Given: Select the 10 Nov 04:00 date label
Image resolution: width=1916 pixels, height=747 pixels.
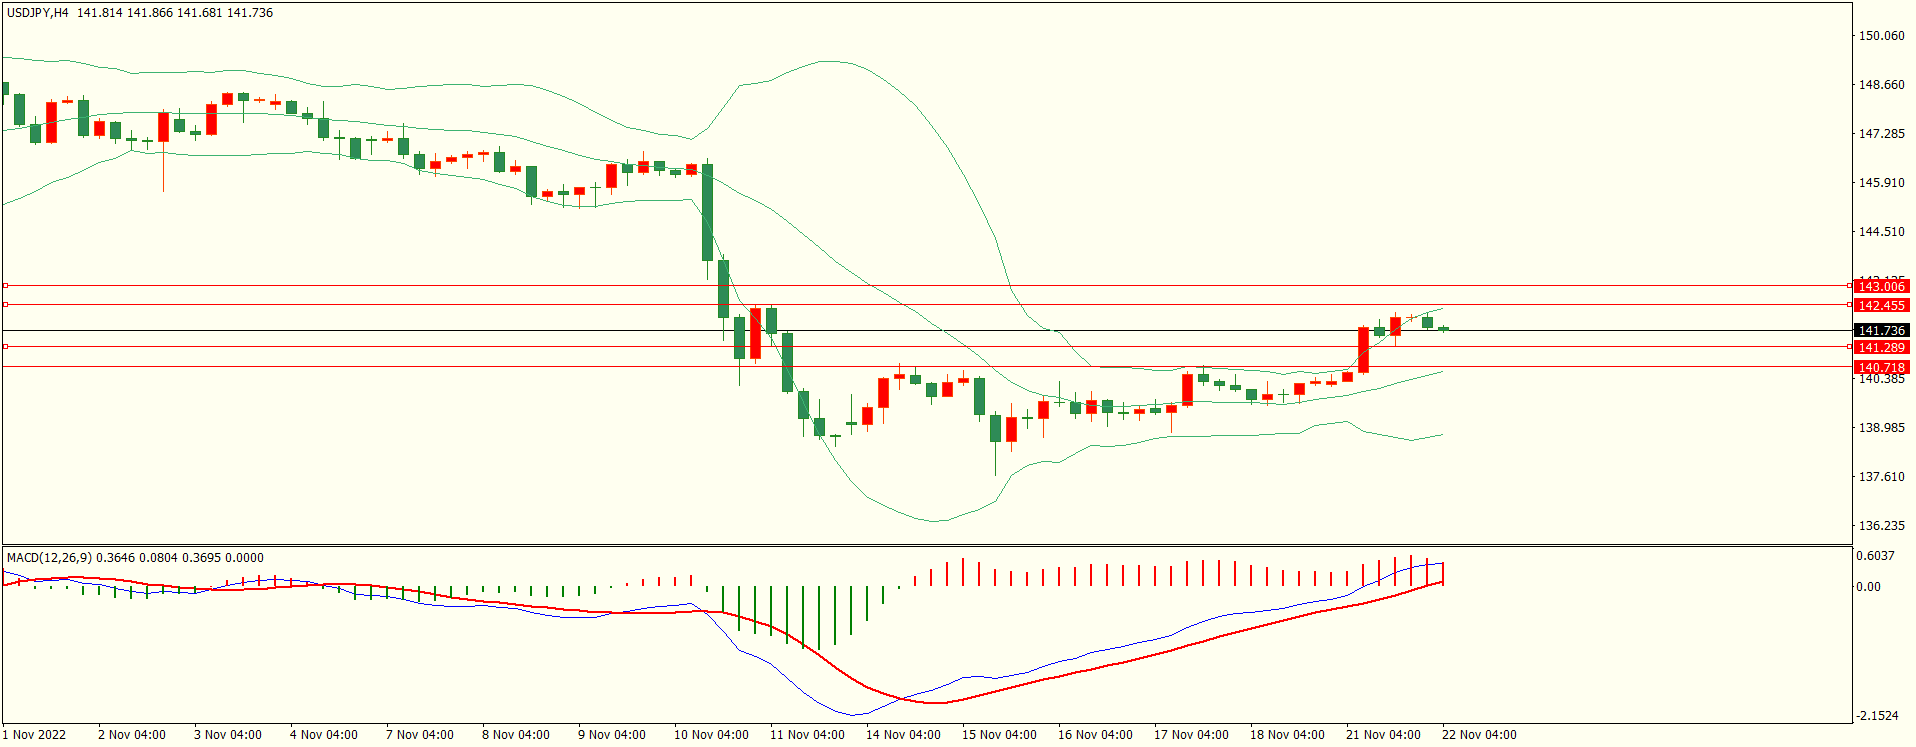Looking at the screenshot, I should coord(711,735).
